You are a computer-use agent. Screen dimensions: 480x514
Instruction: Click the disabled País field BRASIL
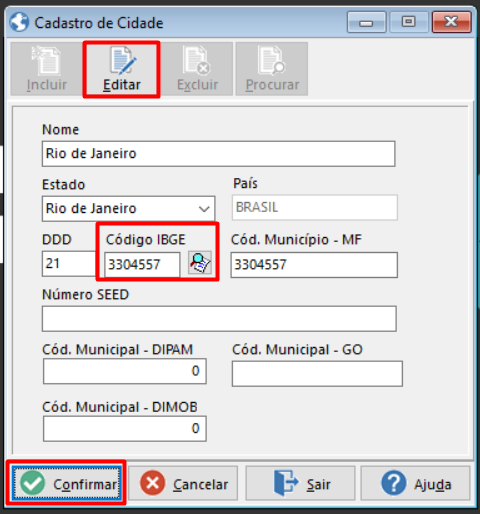[x=315, y=208]
